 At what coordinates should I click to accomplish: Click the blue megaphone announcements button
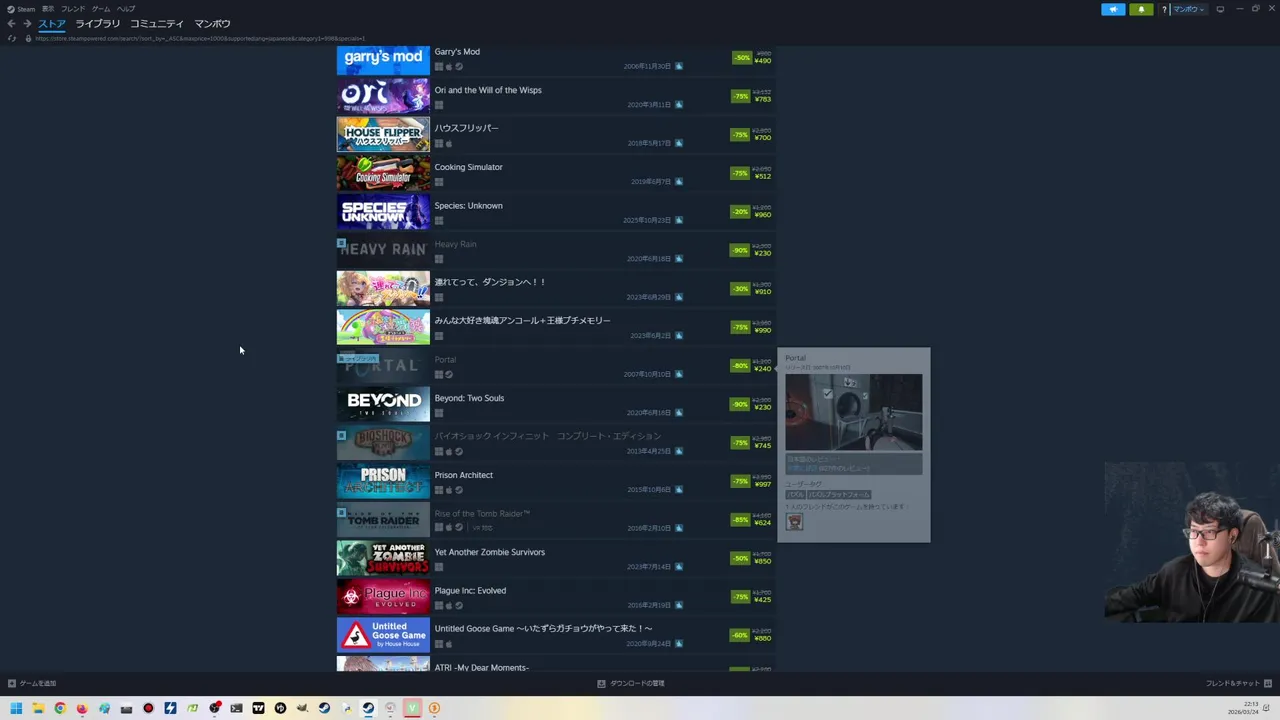pos(1113,9)
